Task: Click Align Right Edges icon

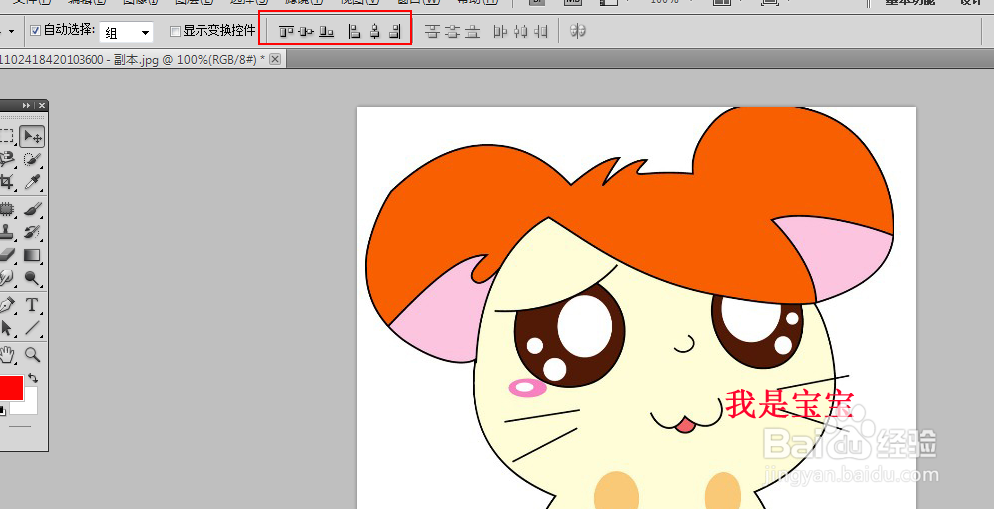Action: pyautogui.click(x=396, y=31)
